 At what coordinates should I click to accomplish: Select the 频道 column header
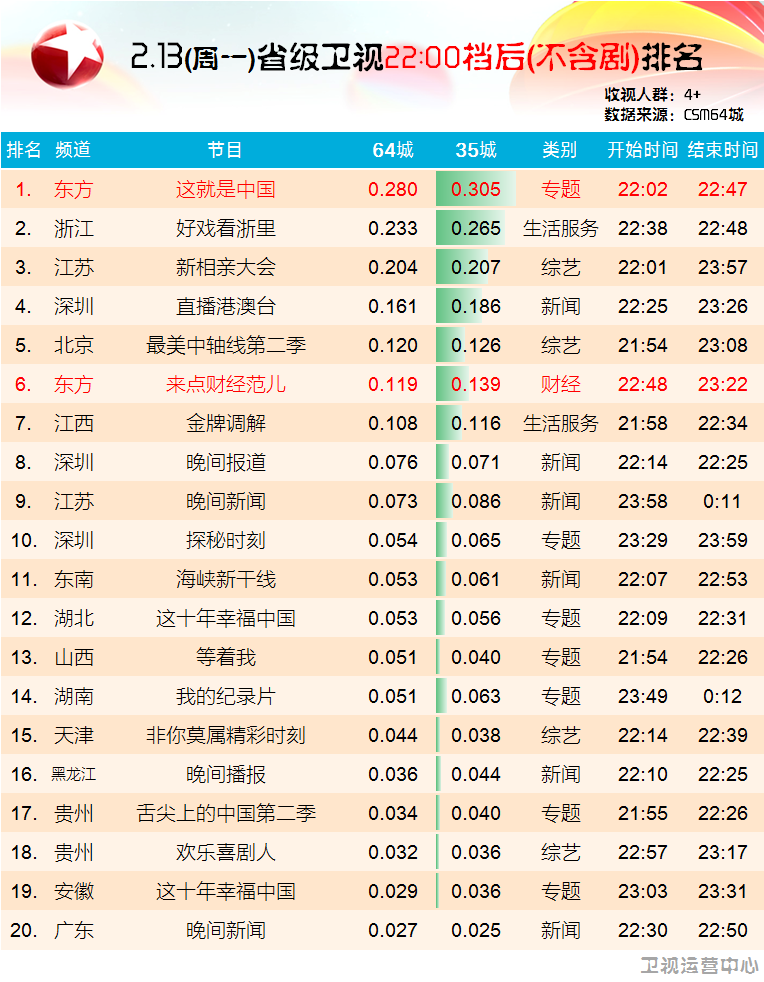(73, 150)
